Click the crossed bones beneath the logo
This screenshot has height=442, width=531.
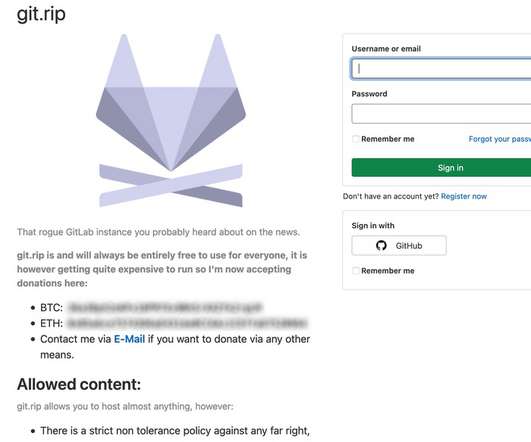(x=171, y=185)
